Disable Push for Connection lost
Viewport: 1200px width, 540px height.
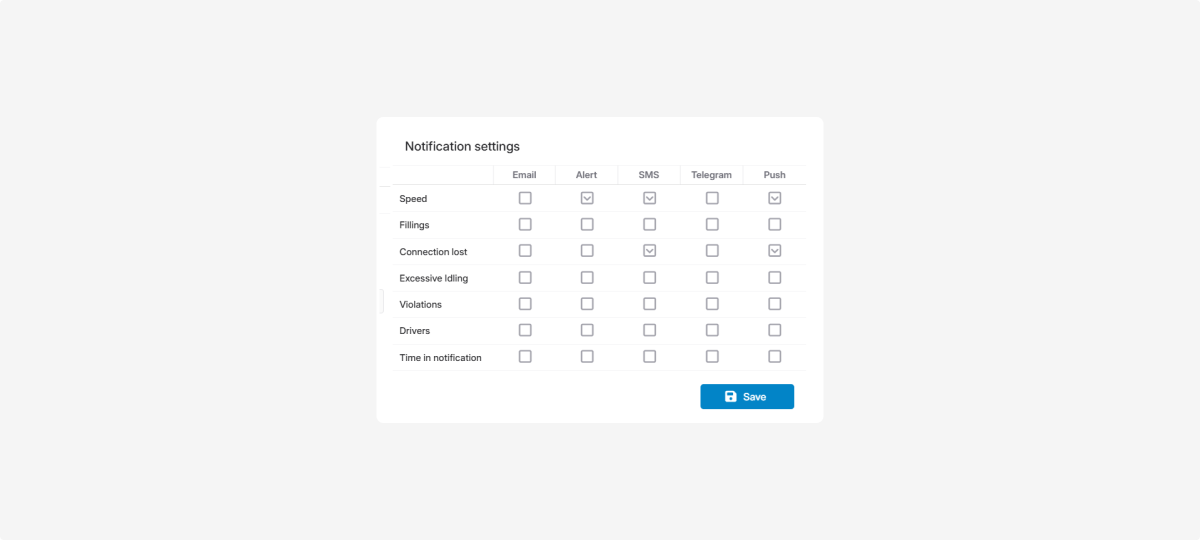coord(774,251)
